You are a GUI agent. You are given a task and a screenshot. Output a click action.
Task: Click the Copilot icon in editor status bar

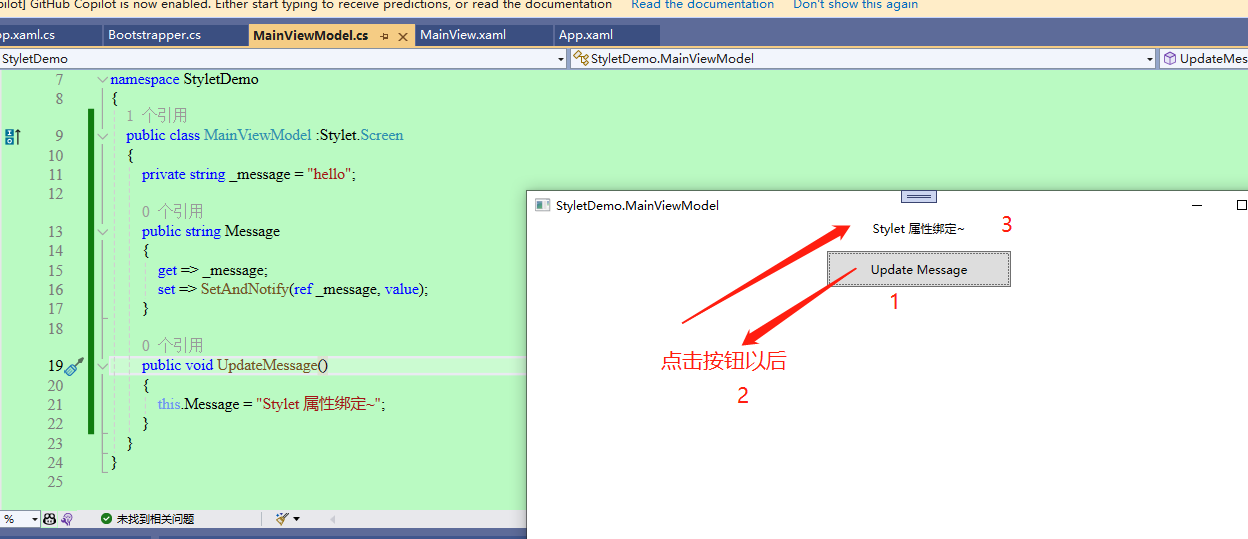click(50, 519)
